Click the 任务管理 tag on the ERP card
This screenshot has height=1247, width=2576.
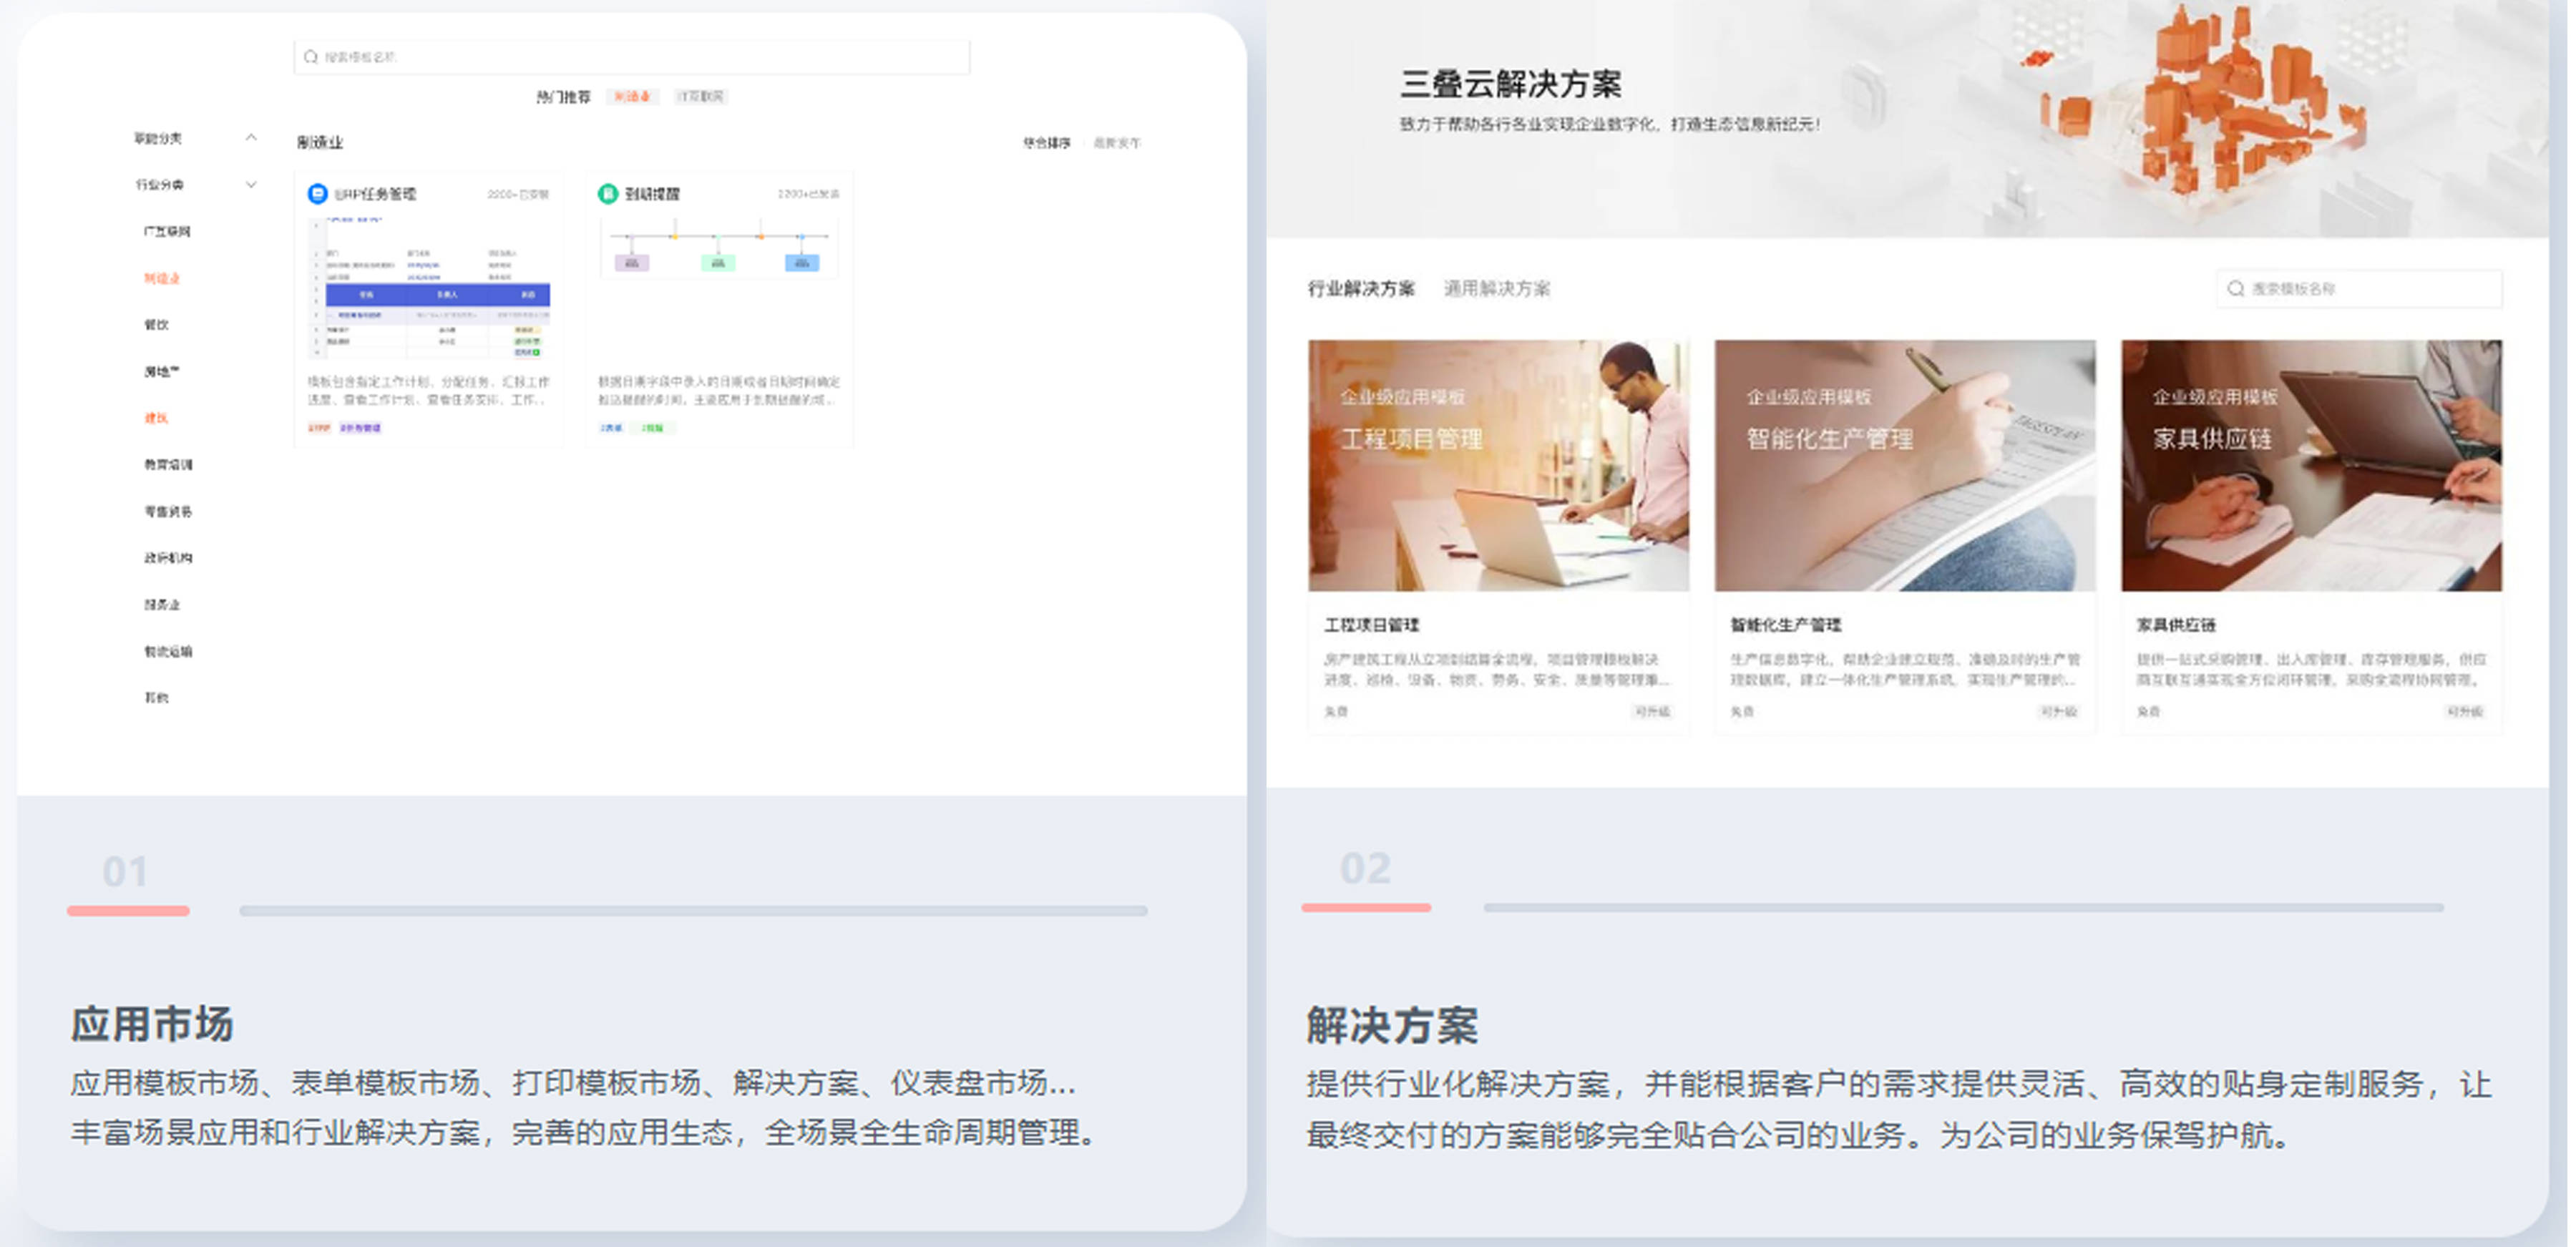tap(361, 428)
